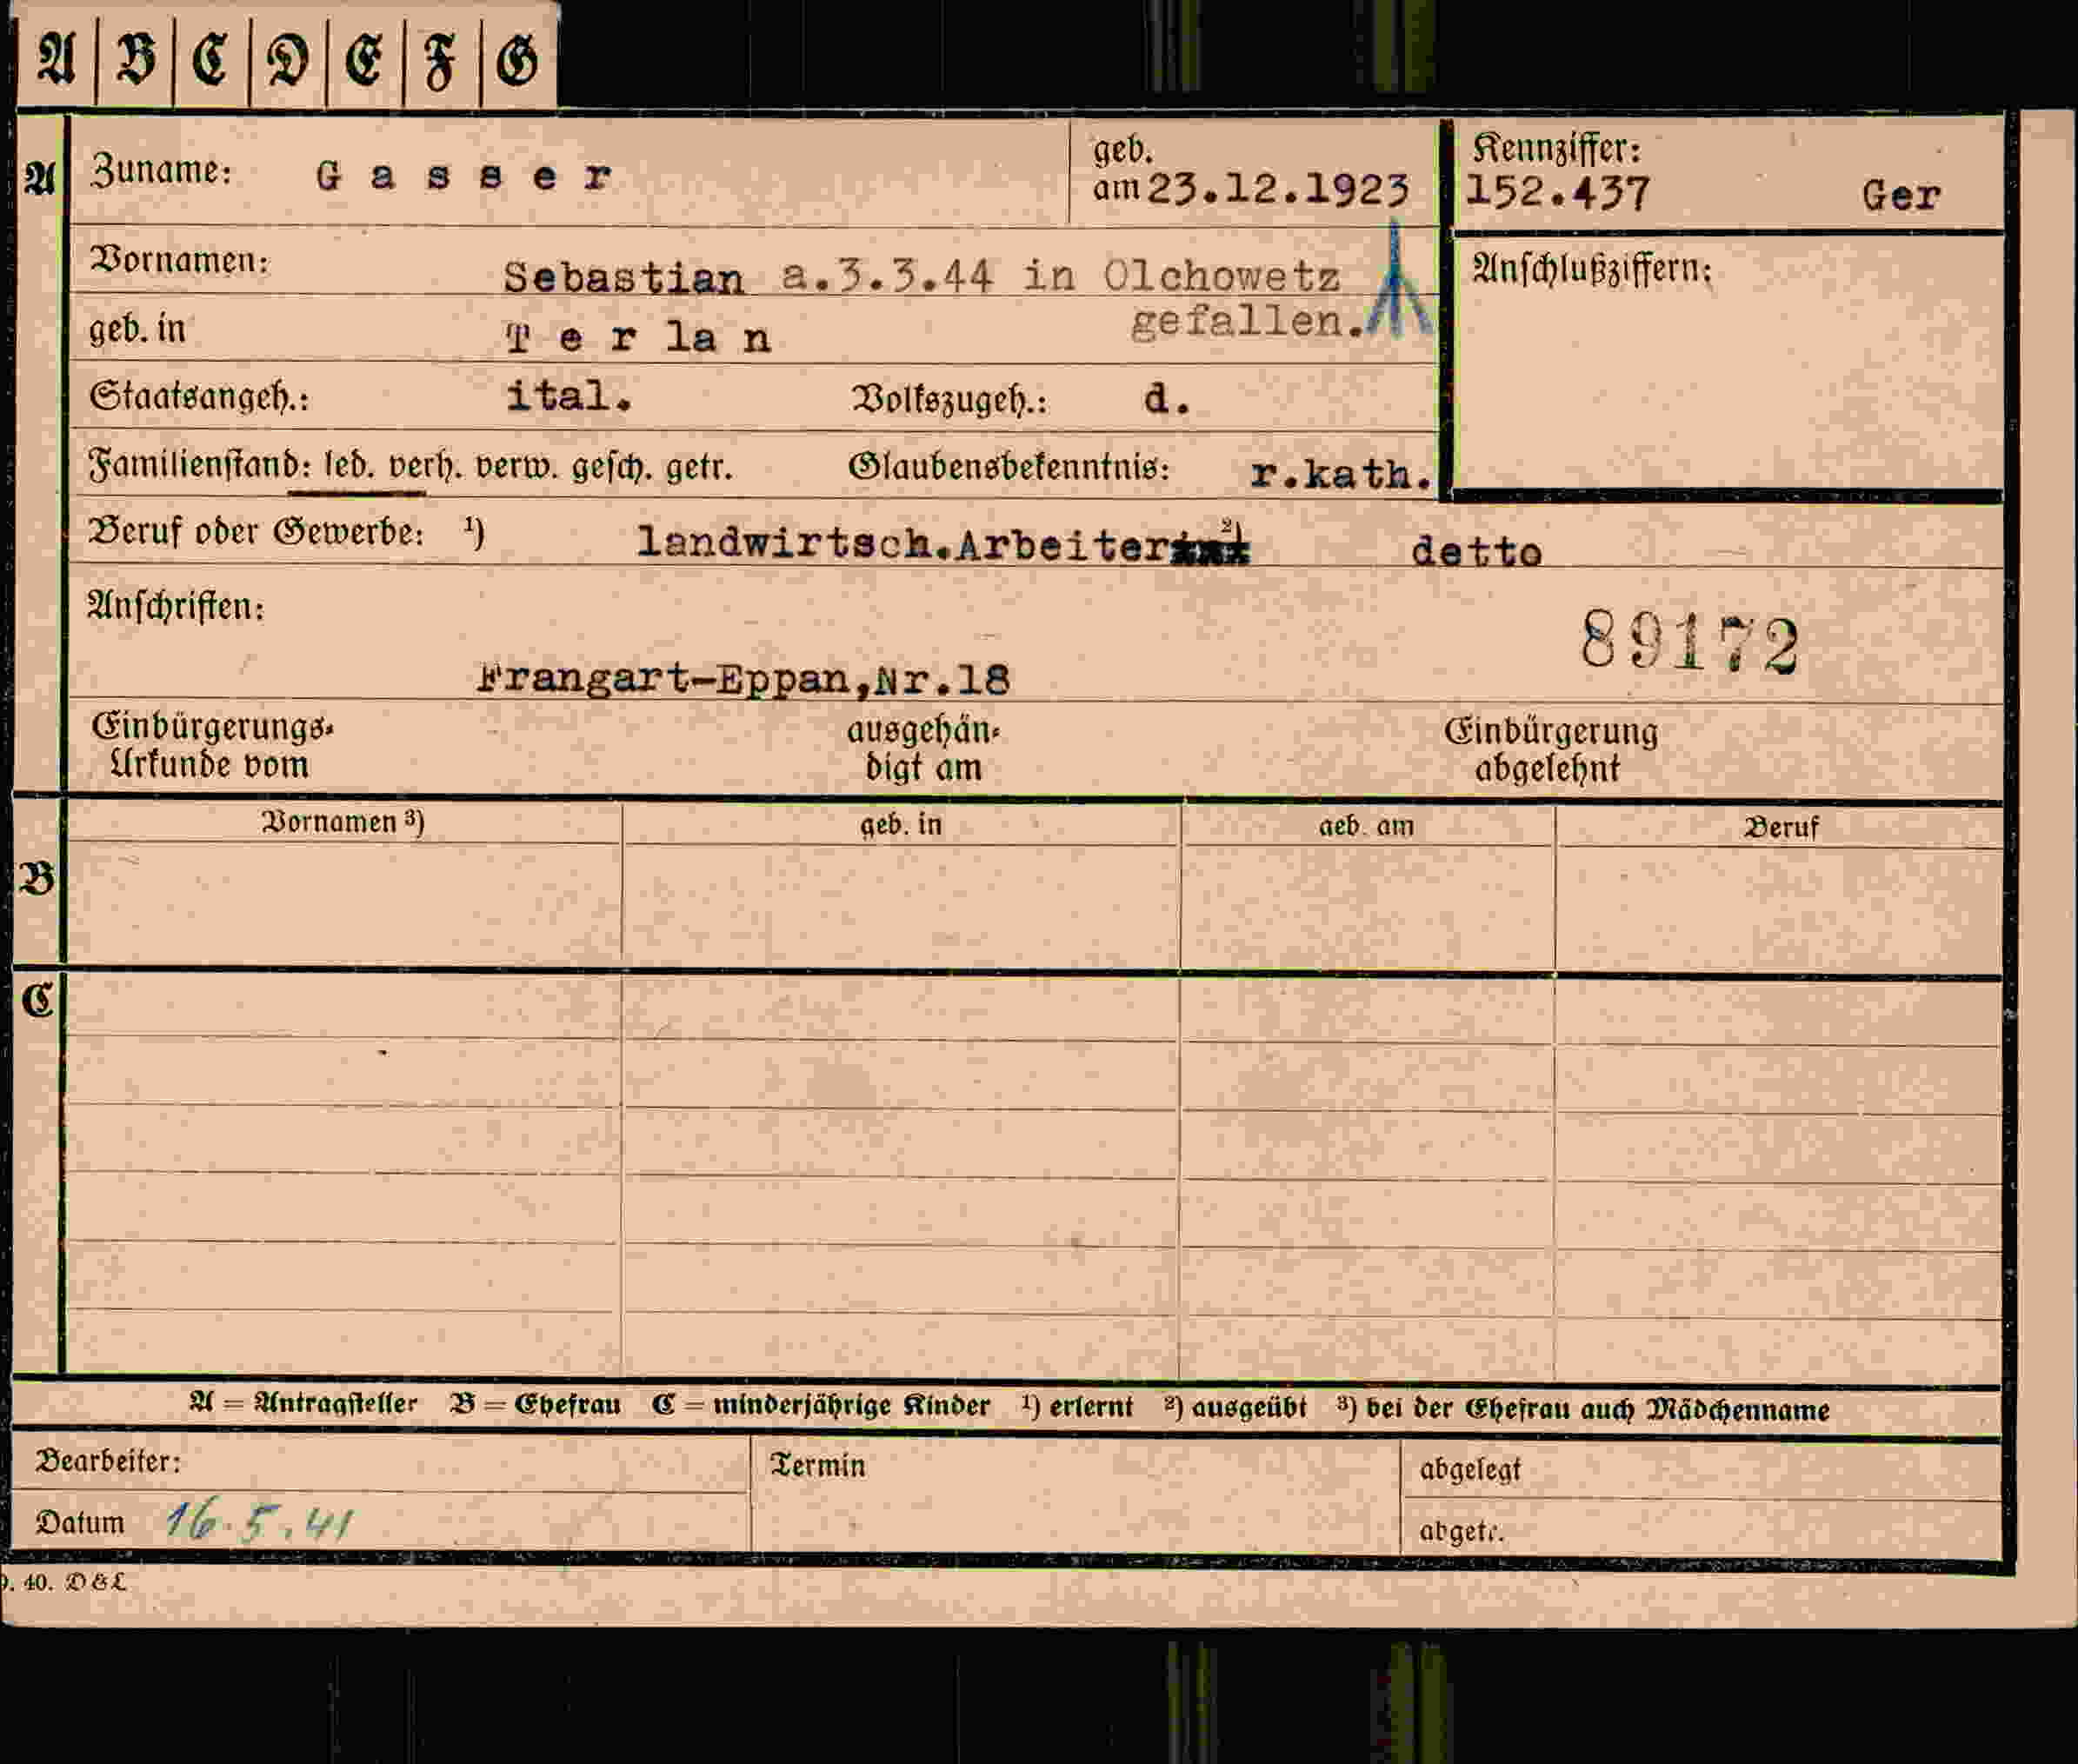Click the surname letters "G a s s e r"
The width and height of the screenshot is (2078, 1764).
(464, 177)
